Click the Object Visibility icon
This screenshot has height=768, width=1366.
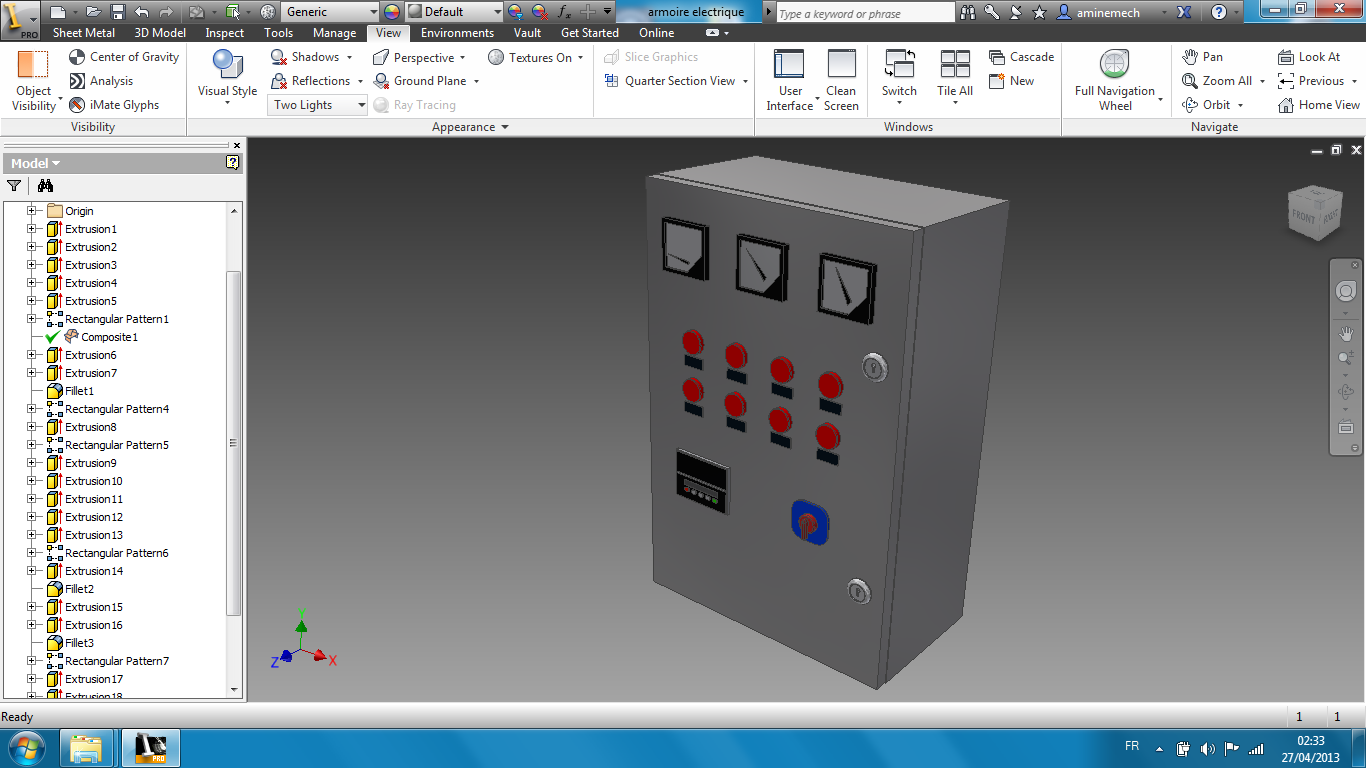point(33,66)
